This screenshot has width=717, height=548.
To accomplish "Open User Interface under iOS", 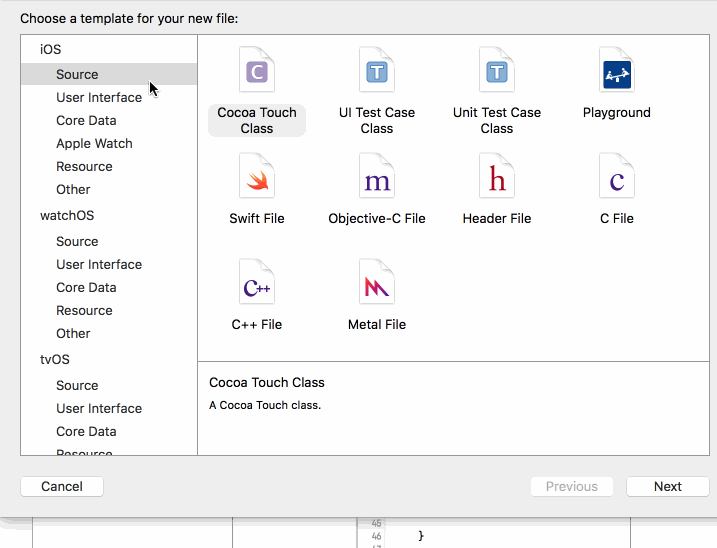I will pyautogui.click(x=99, y=98).
